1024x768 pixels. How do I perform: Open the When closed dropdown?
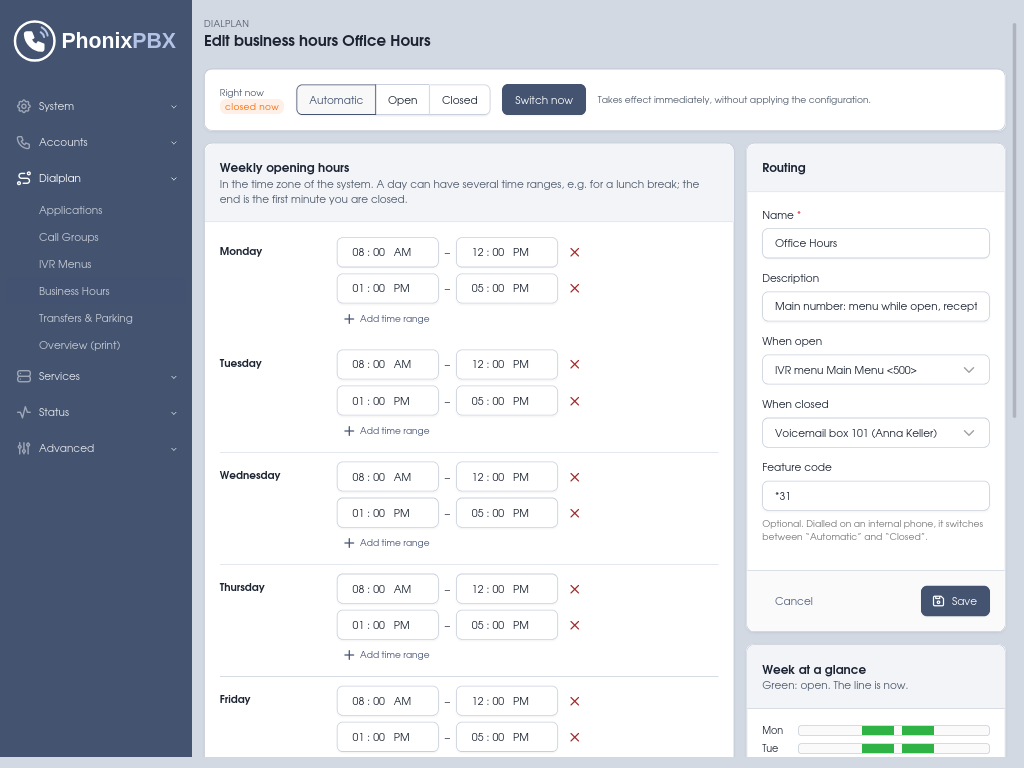click(x=876, y=433)
